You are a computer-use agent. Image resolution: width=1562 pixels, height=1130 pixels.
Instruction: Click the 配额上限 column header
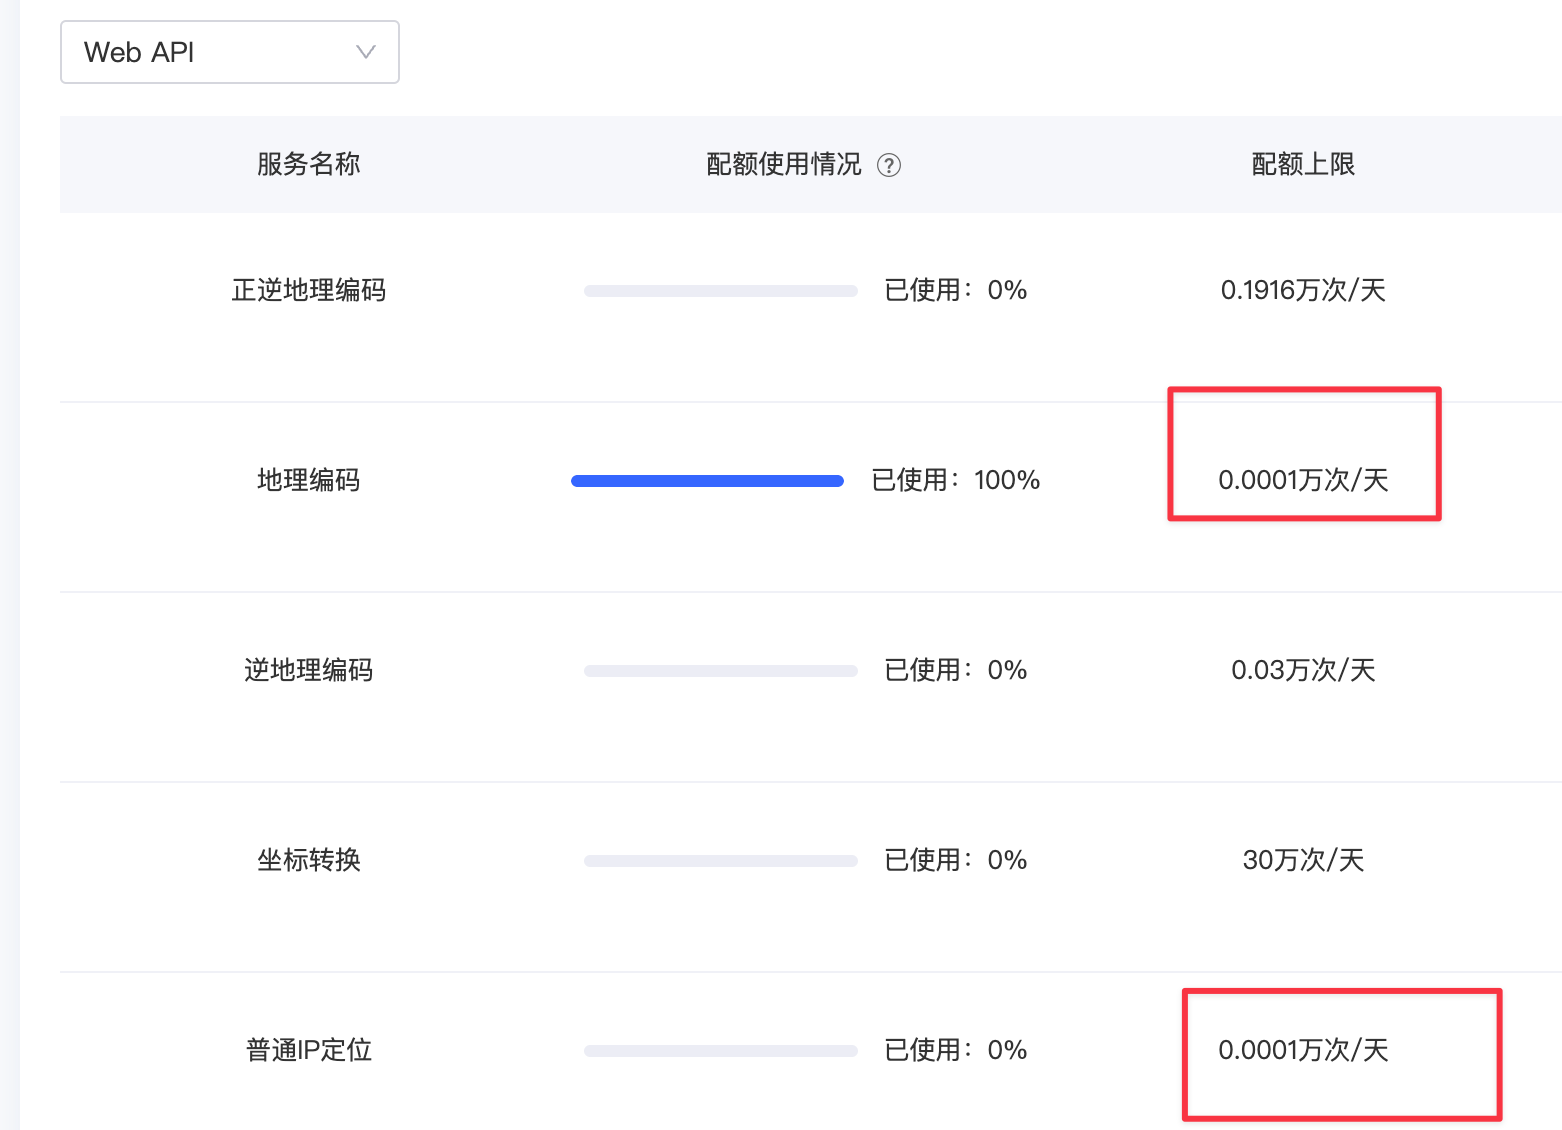coord(1303,164)
